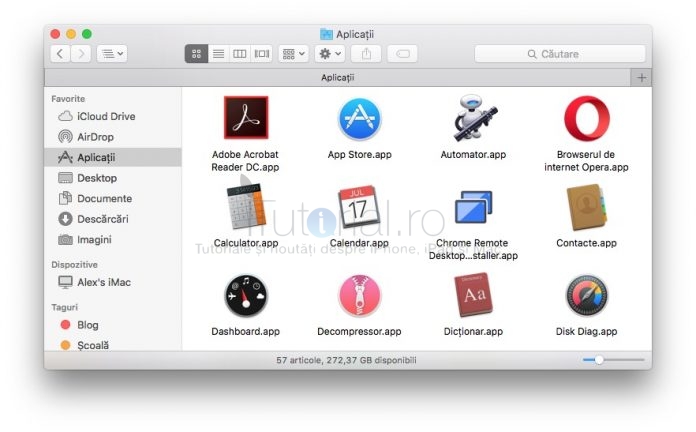Screen dimensions: 696x432
Task: Select Chrome Remote Desktop installer icon
Action: tap(473, 208)
